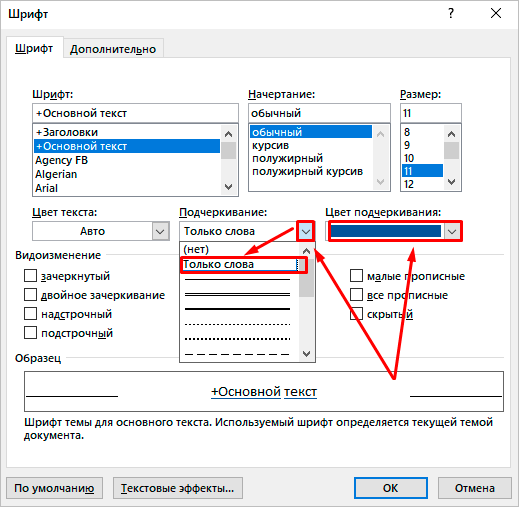Click underline list scroll up arrow
This screenshot has height=507, width=519.
[x=306, y=251]
